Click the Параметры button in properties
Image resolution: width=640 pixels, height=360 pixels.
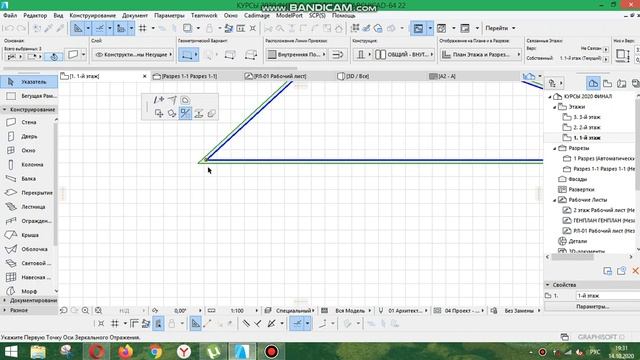593,306
